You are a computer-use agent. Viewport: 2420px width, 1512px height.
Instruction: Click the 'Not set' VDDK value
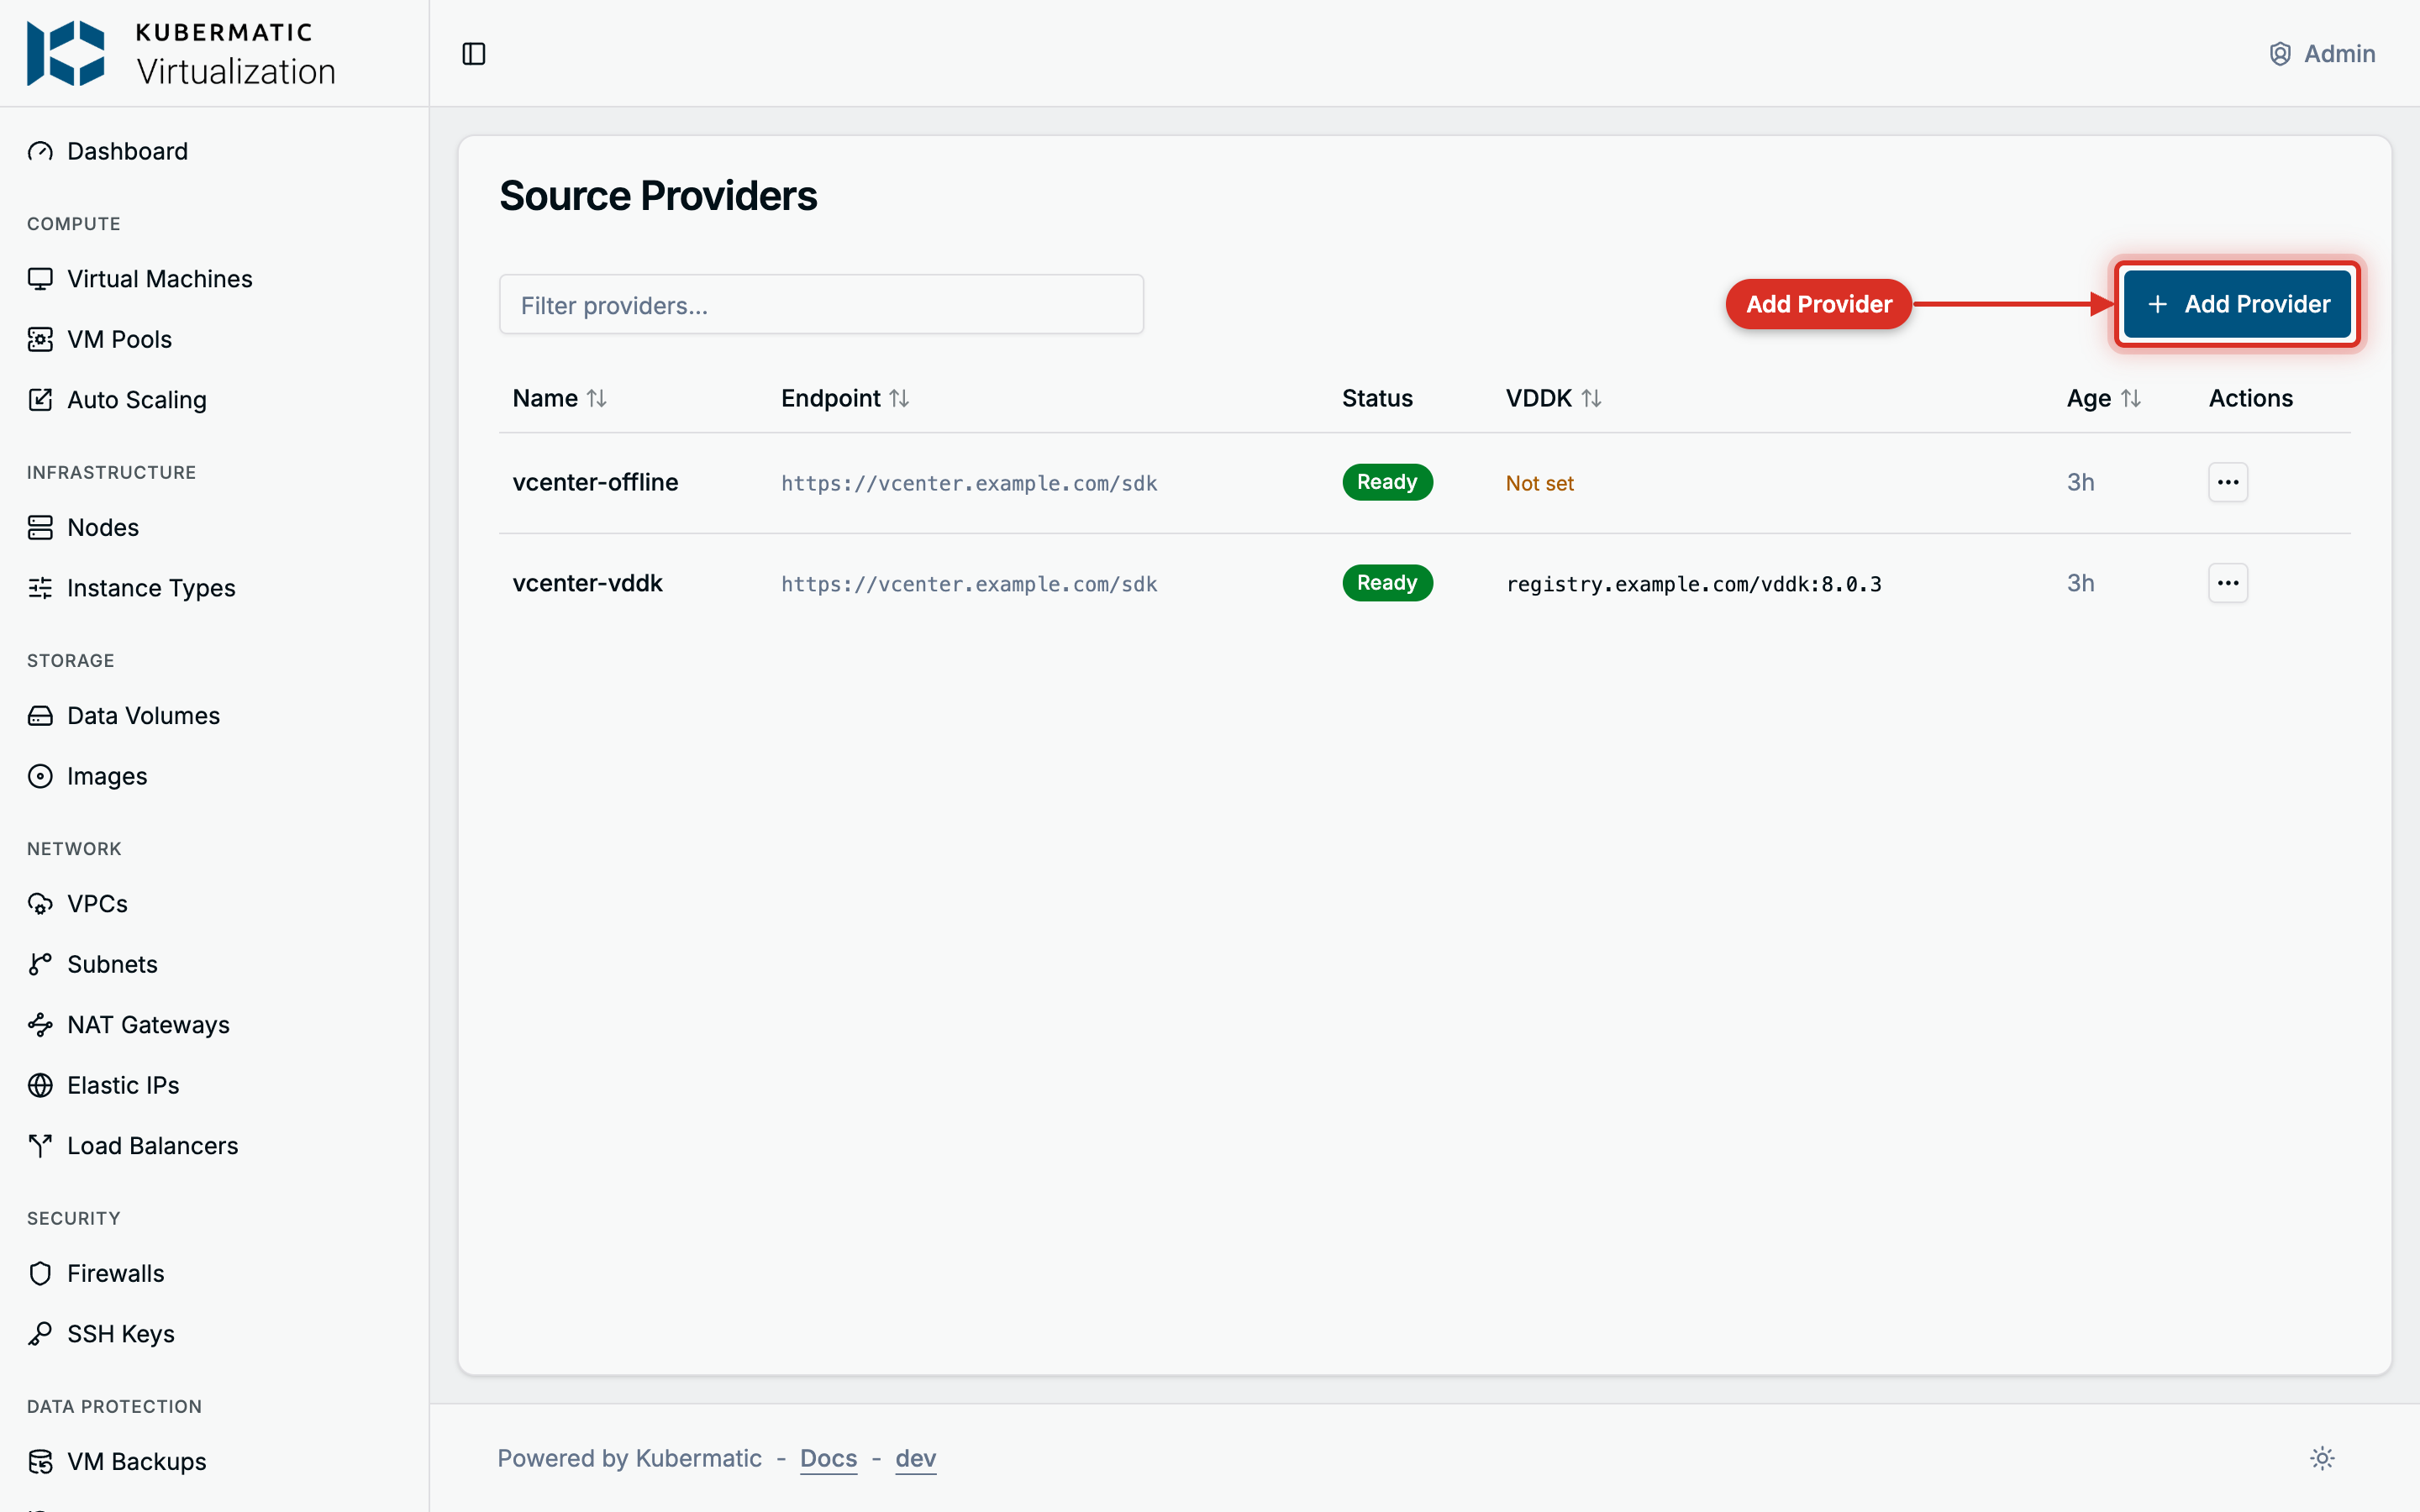tap(1539, 483)
